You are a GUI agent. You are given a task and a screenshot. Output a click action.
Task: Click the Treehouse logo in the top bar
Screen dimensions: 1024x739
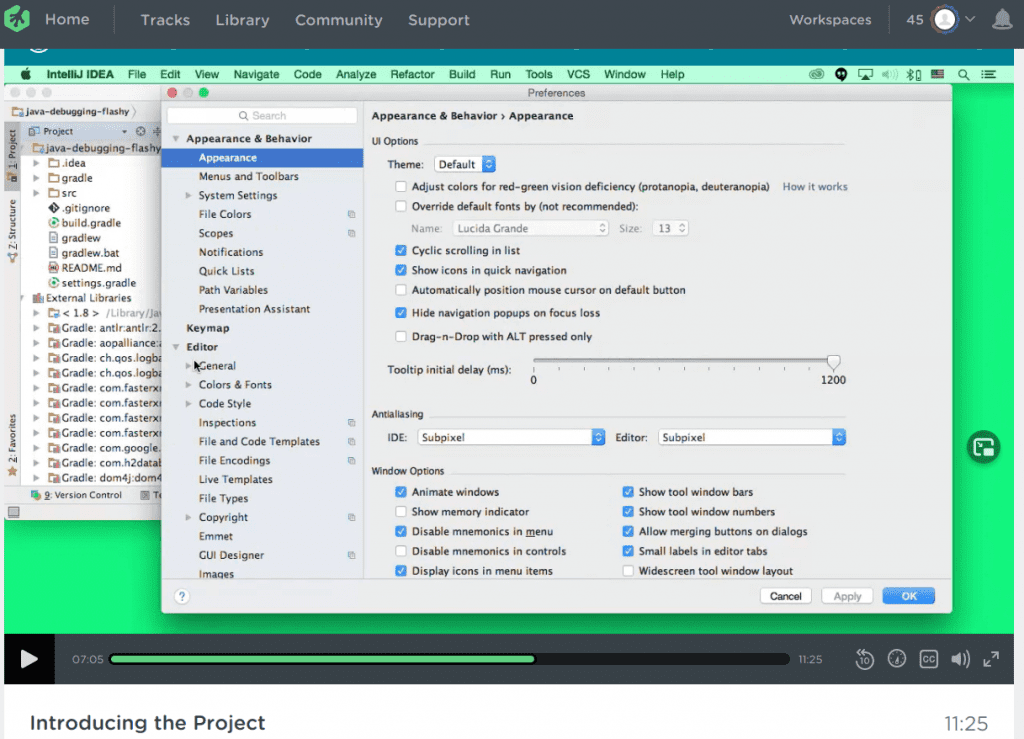click(16, 19)
